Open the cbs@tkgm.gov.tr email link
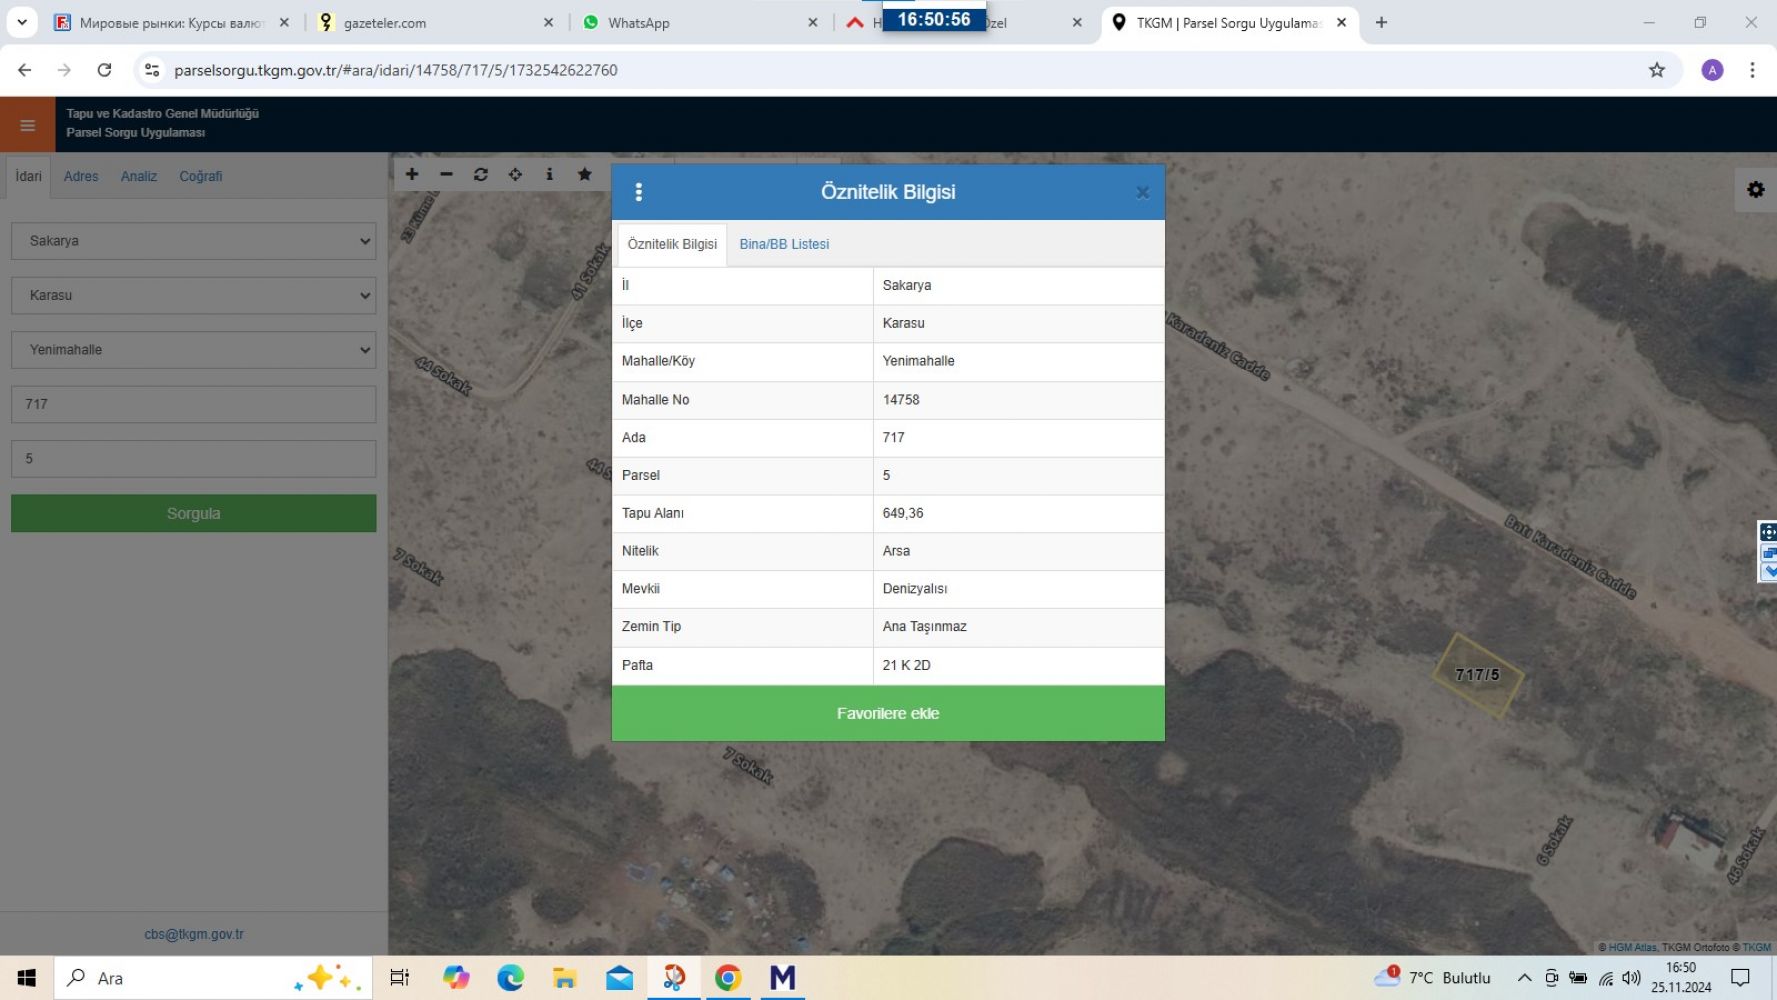 (x=194, y=934)
